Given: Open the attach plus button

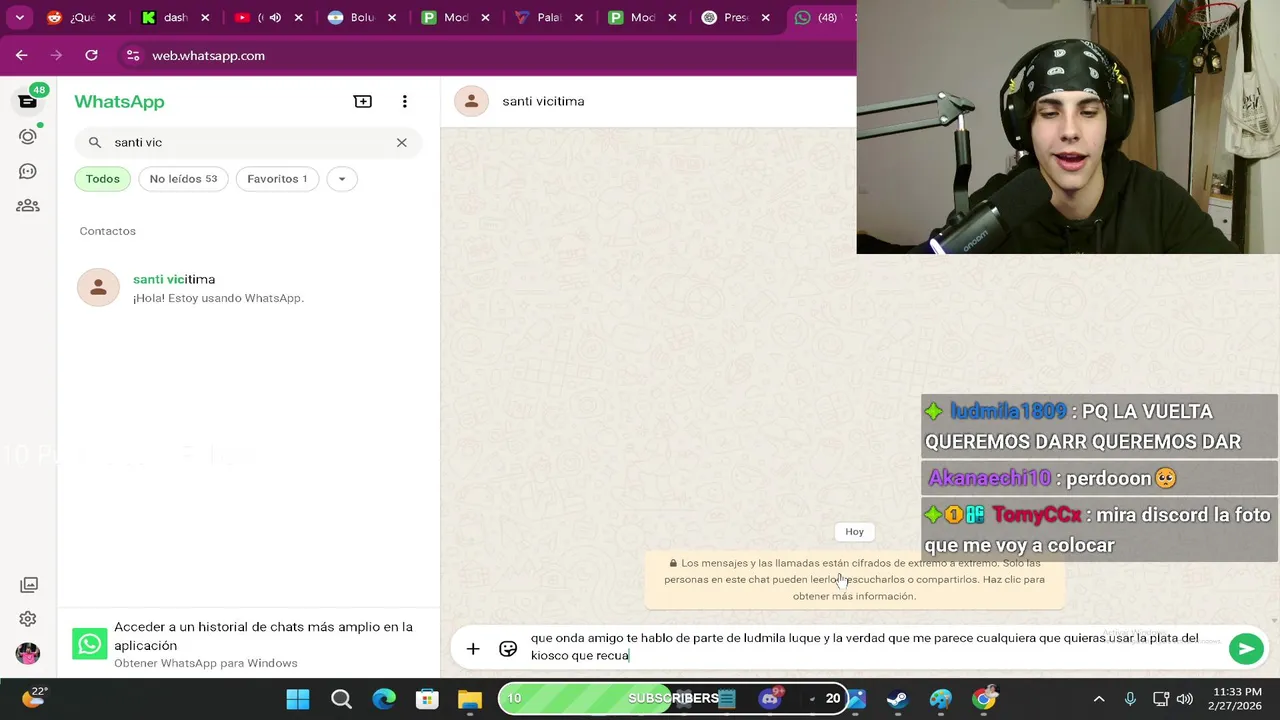Looking at the screenshot, I should click(x=473, y=649).
